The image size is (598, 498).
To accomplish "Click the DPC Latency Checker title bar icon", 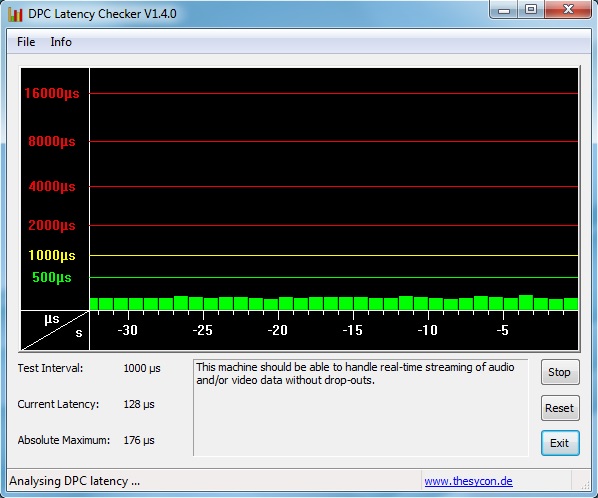I will pyautogui.click(x=15, y=14).
